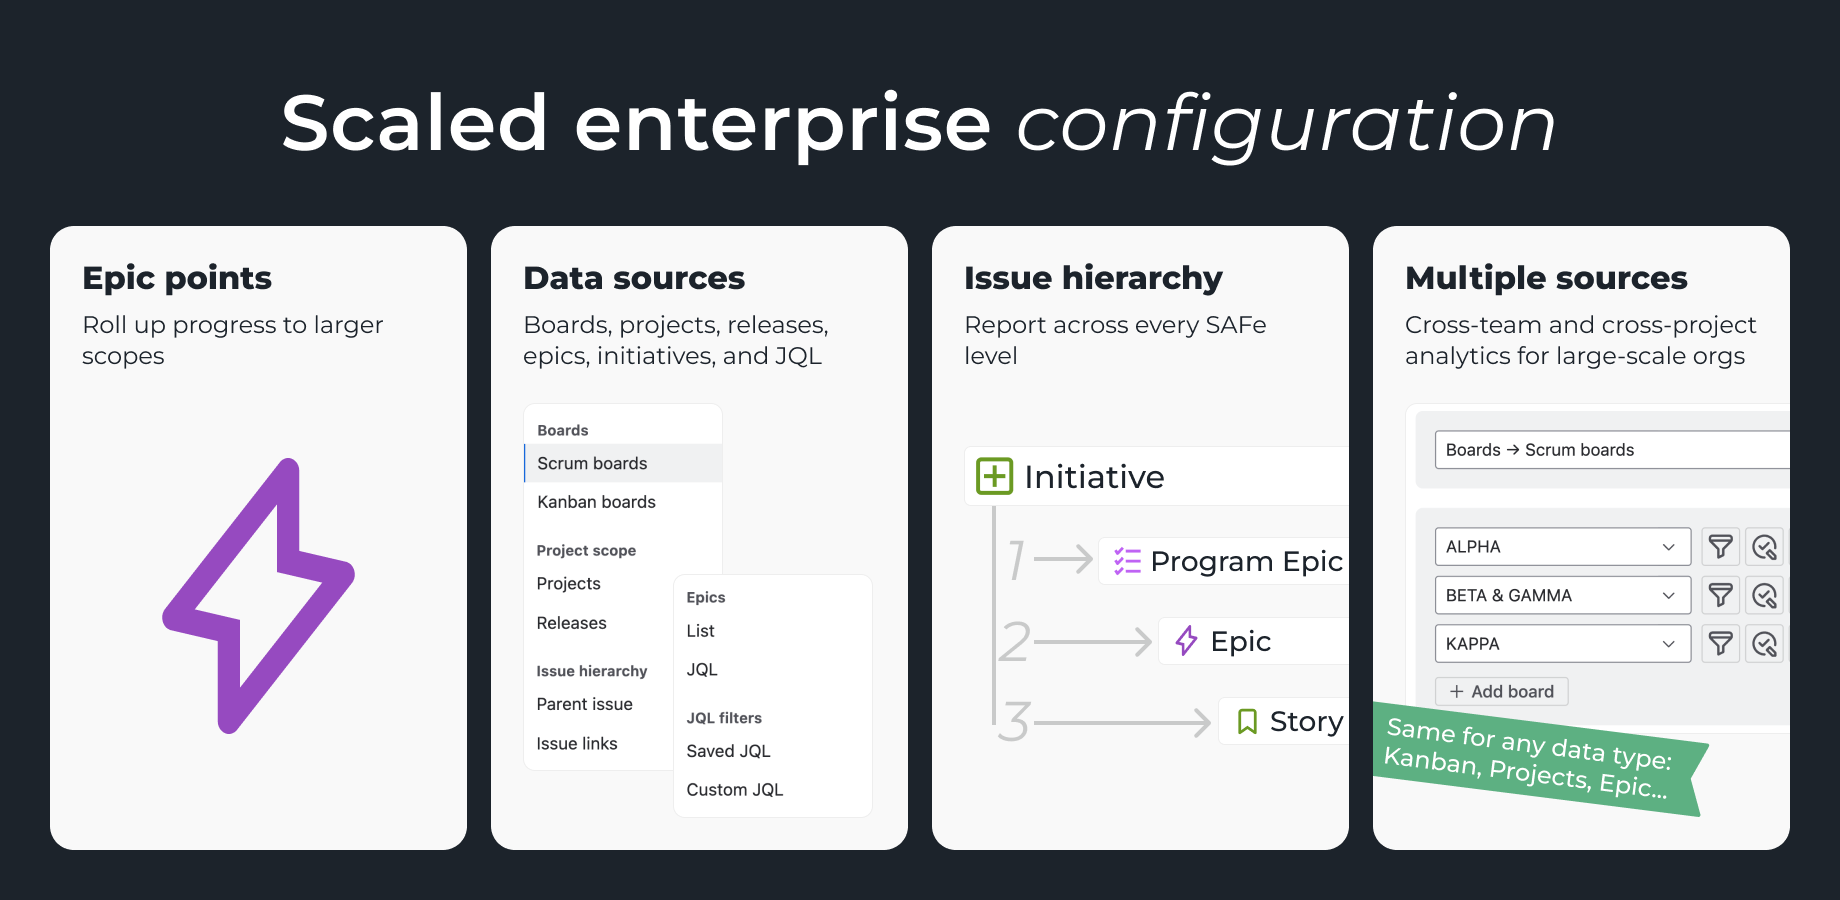Expand the BETA & GAMMA board selector
1840x900 pixels.
point(1562,595)
